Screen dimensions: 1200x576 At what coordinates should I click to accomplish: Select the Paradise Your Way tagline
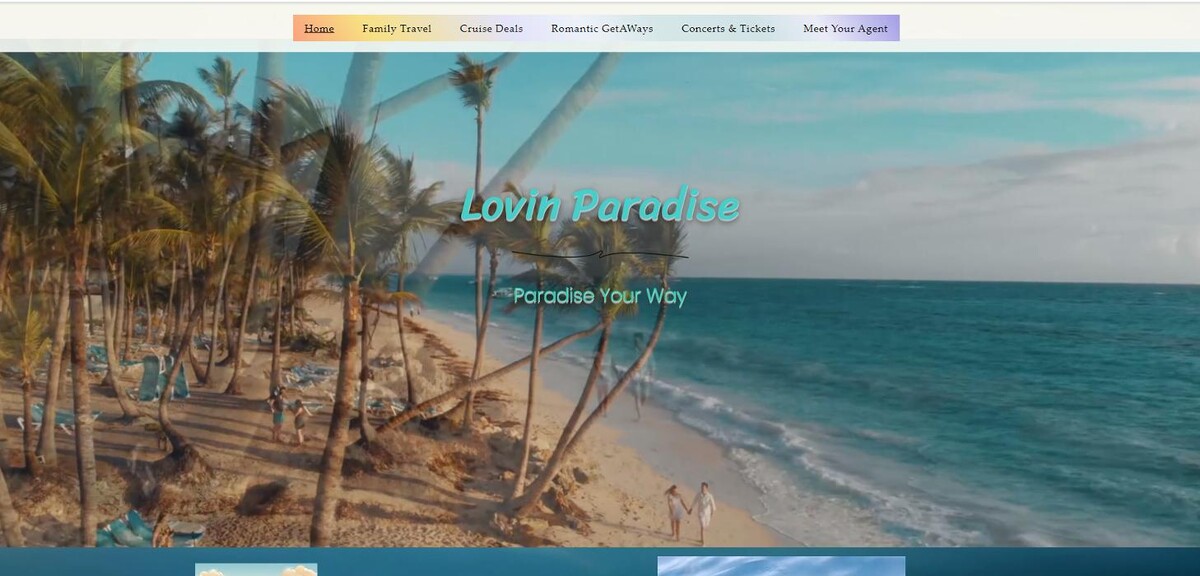(x=599, y=296)
